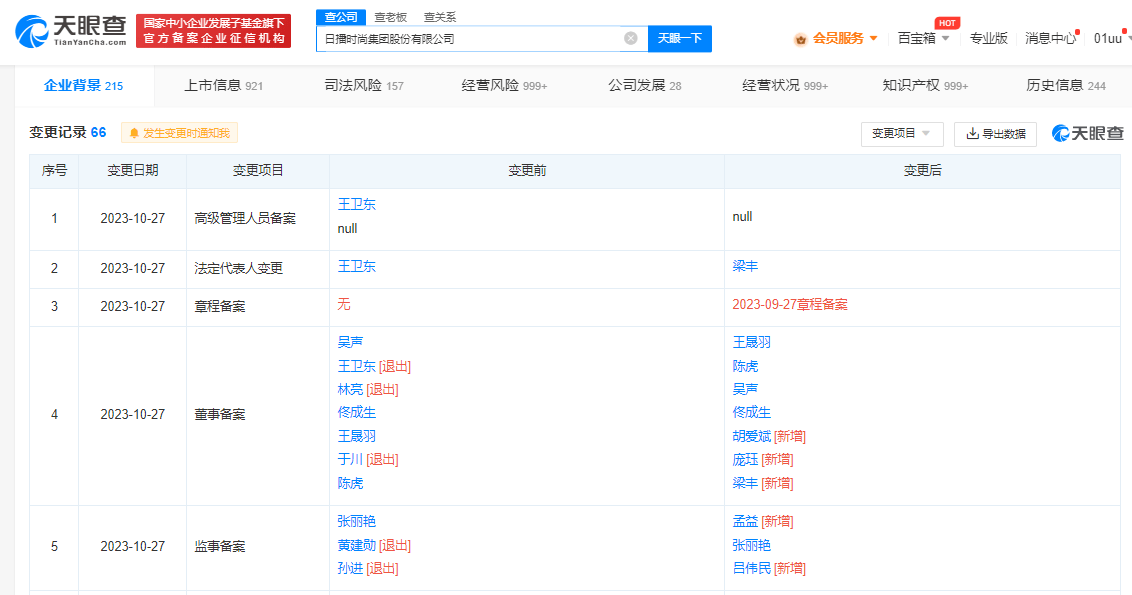Click the 天眼查 watermark logo above the table

tap(1086, 133)
